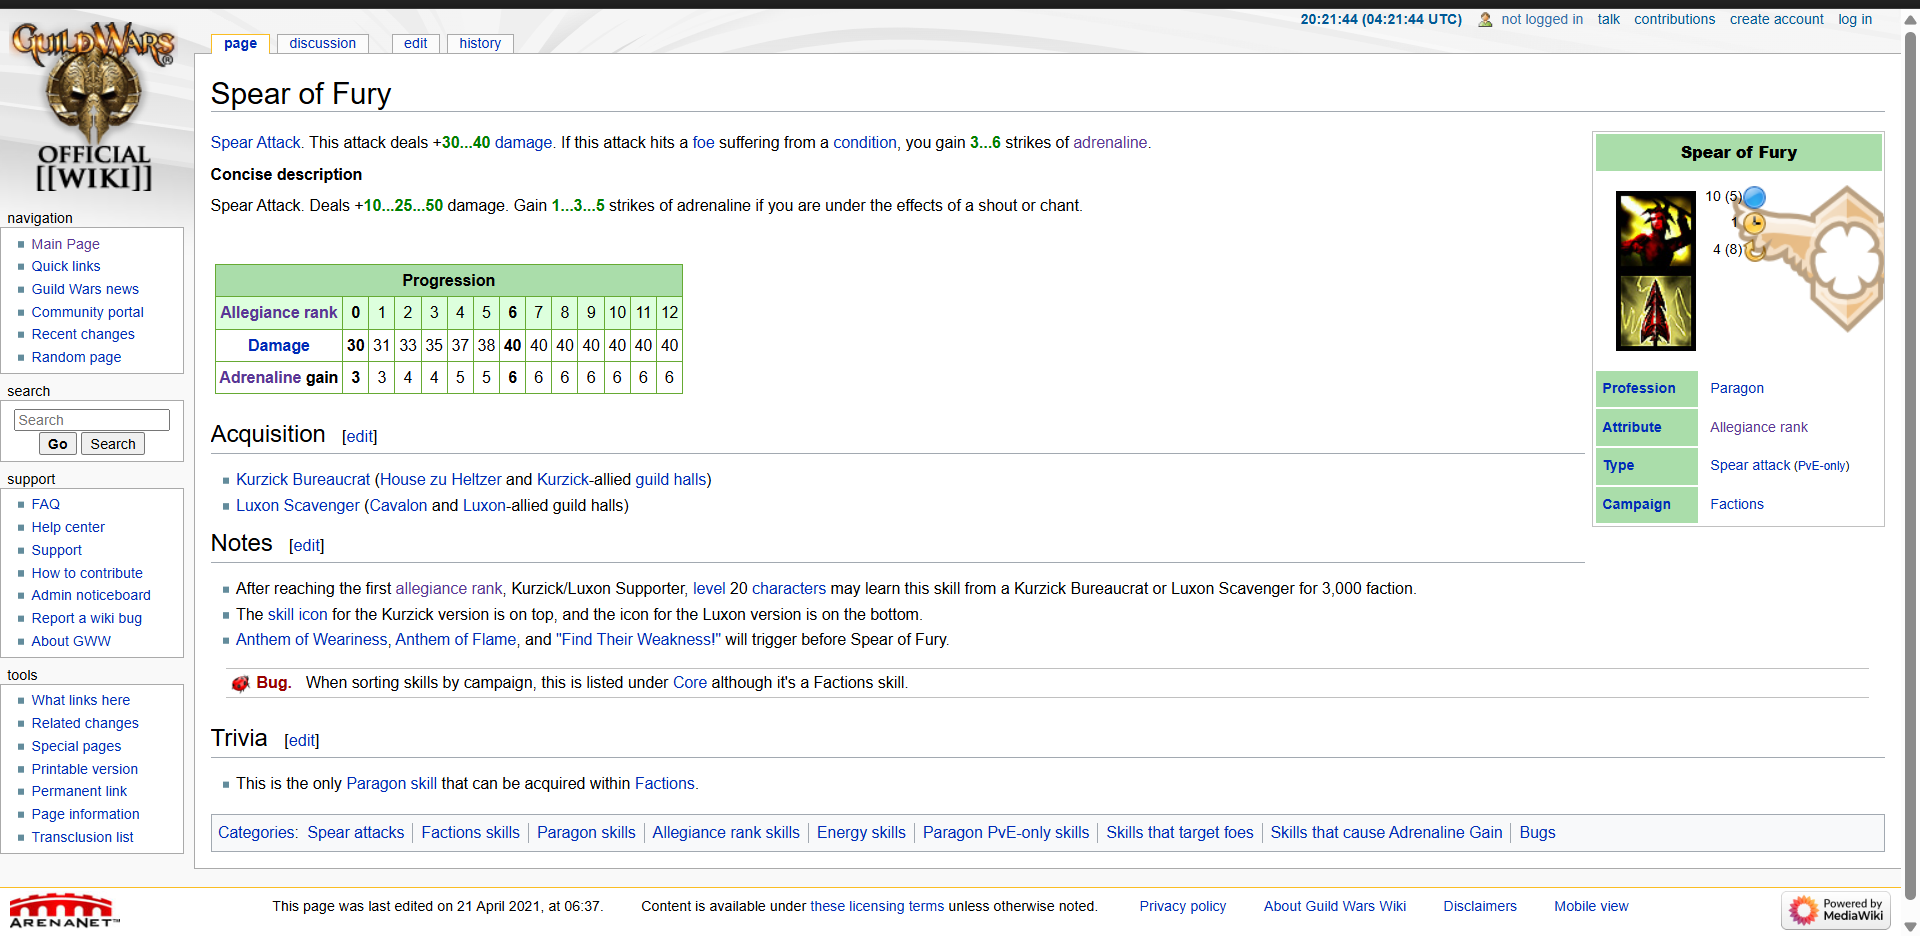Open the Random page link

pyautogui.click(x=76, y=357)
